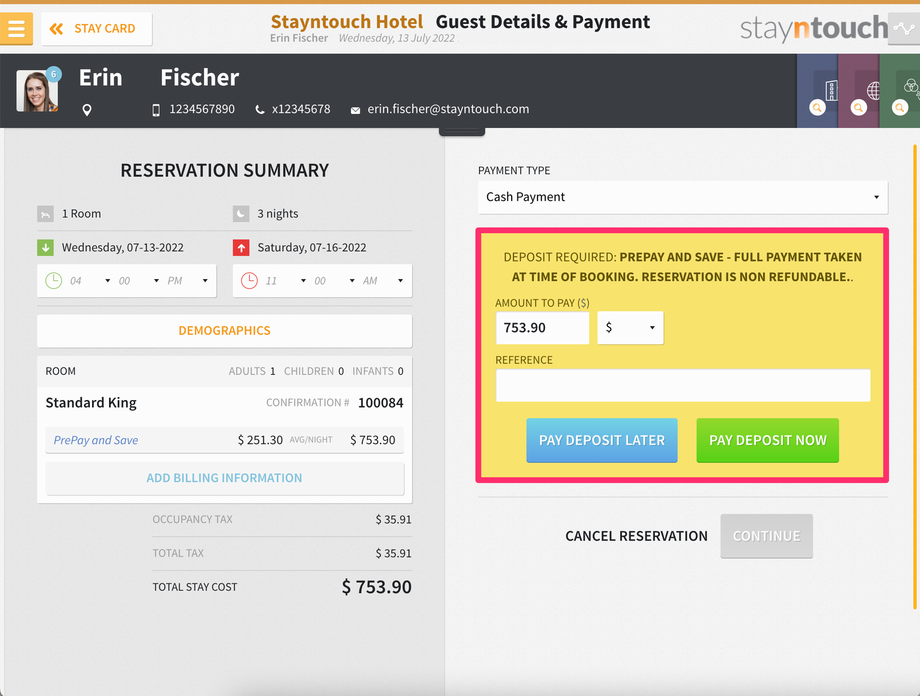Open arrival minutes dropdown showing 00
This screenshot has width=920, height=696.
coord(138,281)
